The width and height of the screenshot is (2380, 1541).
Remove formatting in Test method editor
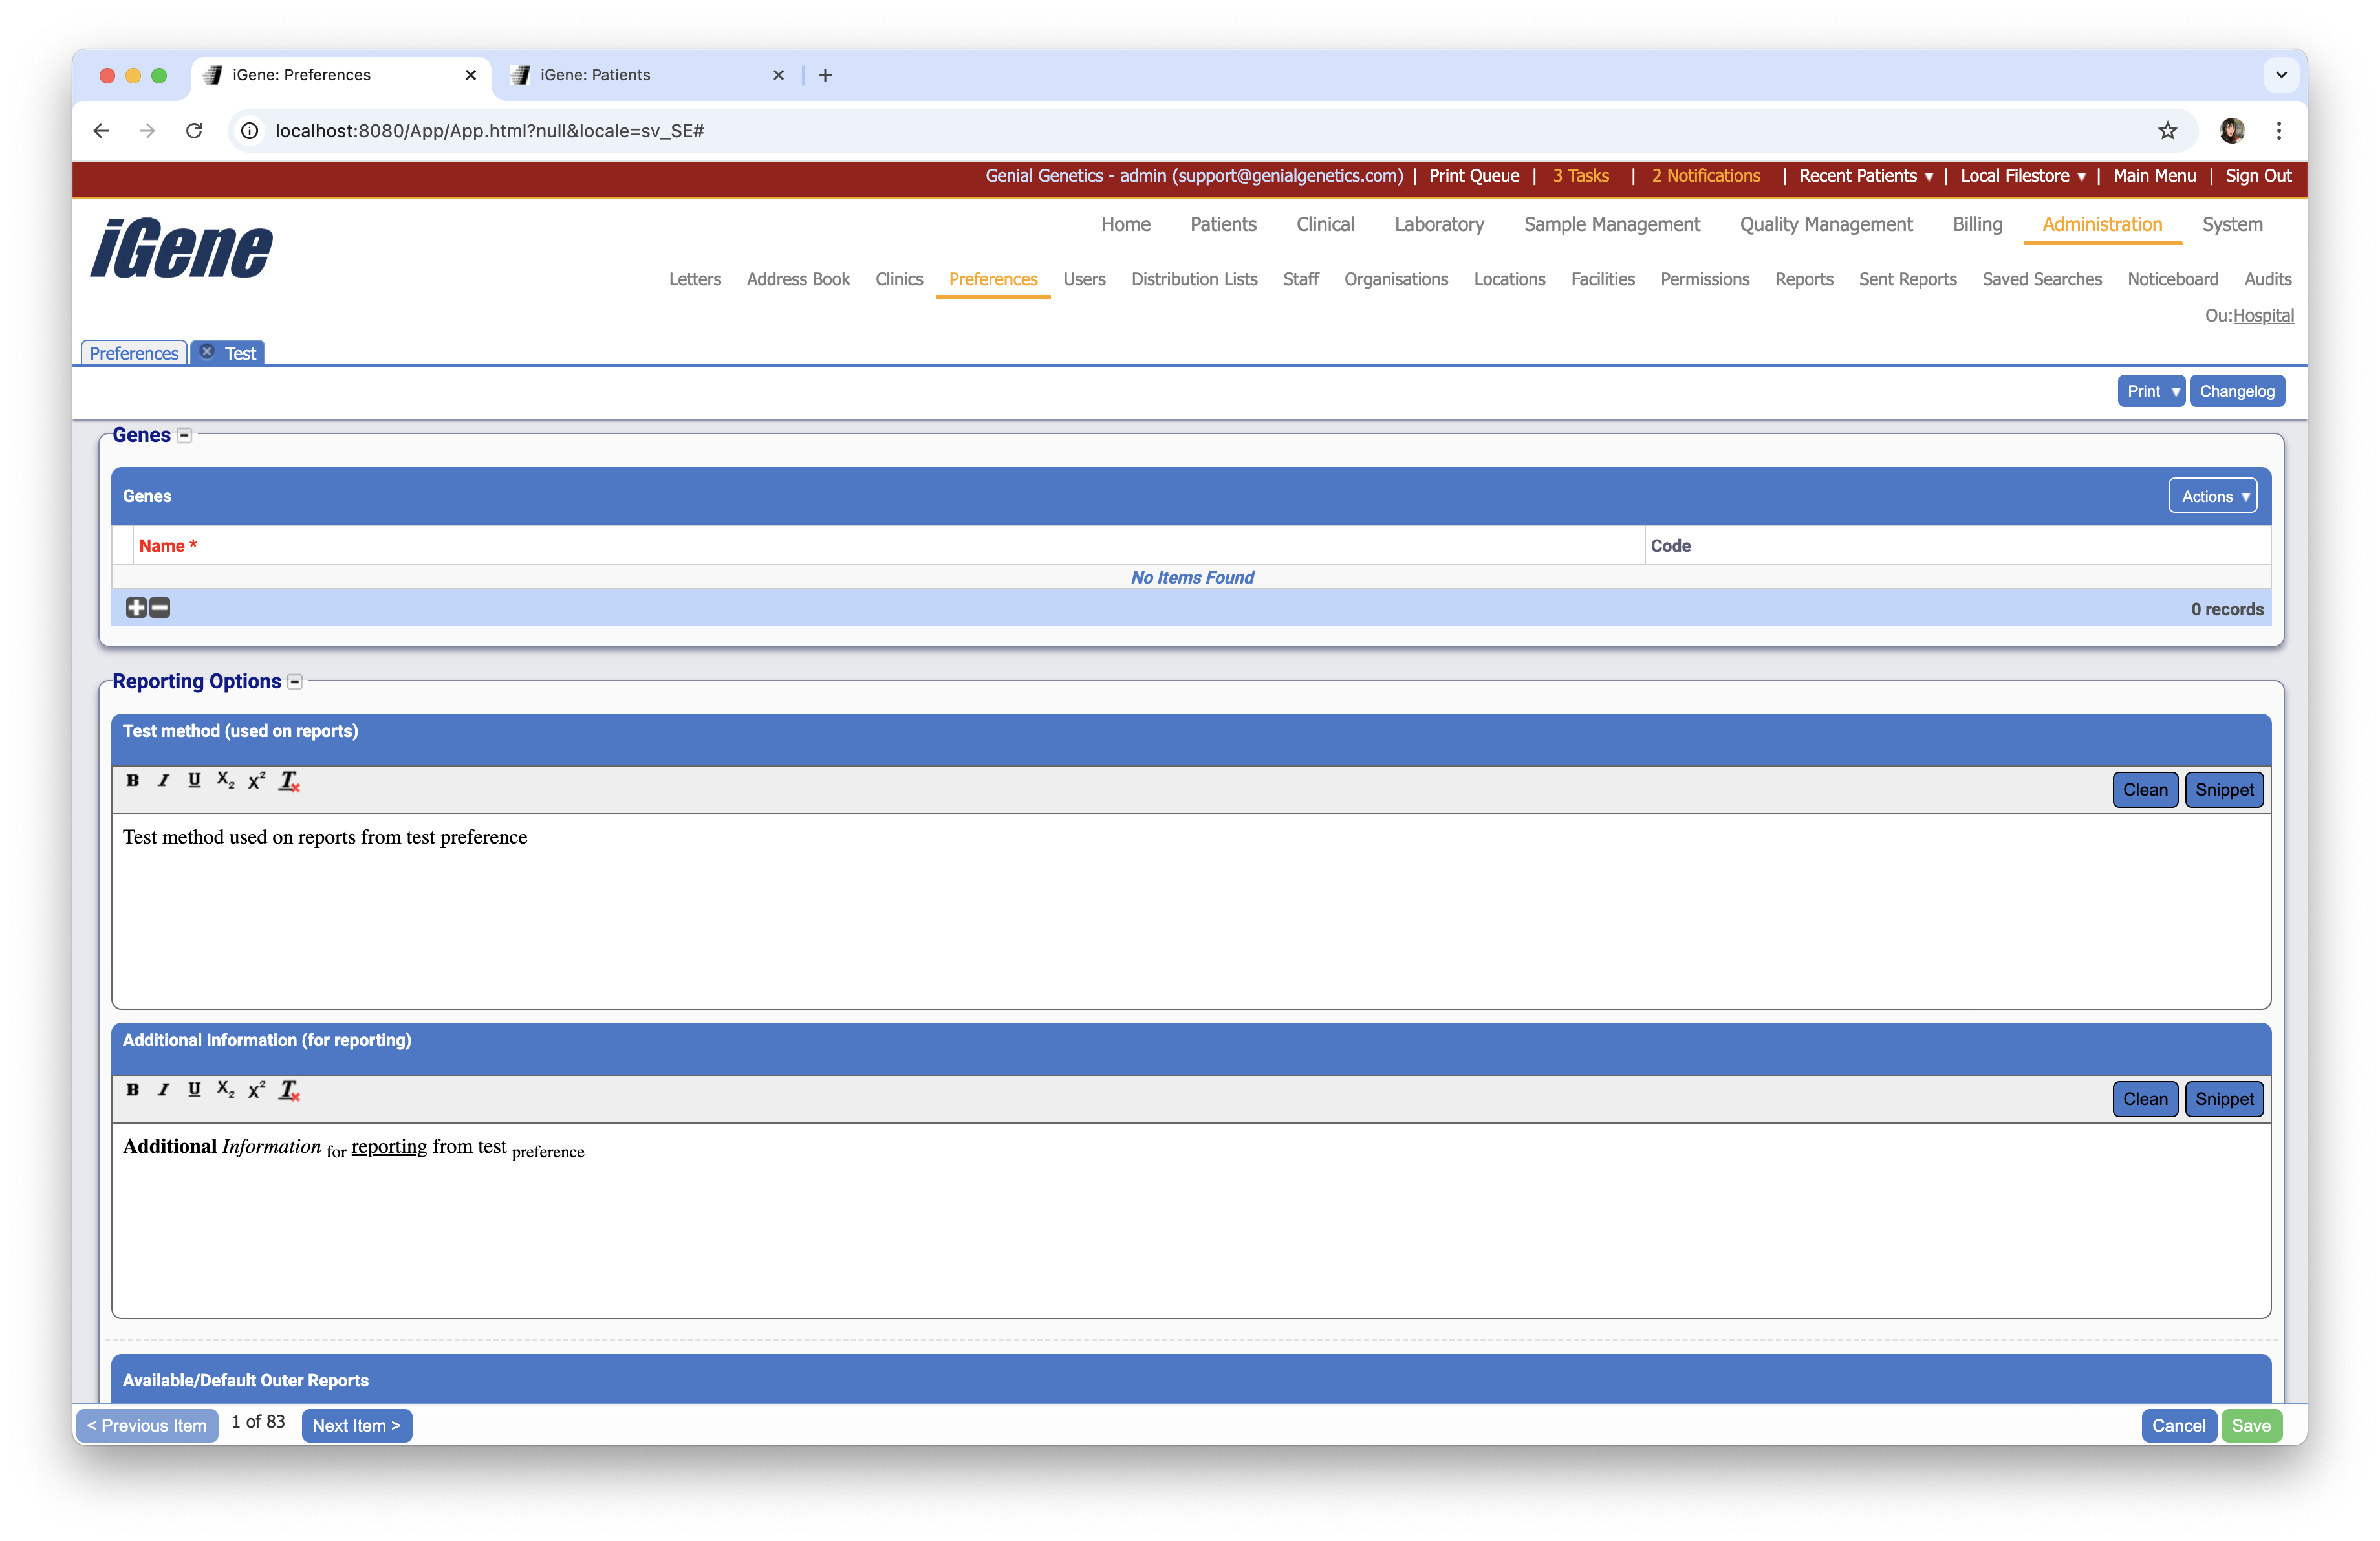pos(289,780)
